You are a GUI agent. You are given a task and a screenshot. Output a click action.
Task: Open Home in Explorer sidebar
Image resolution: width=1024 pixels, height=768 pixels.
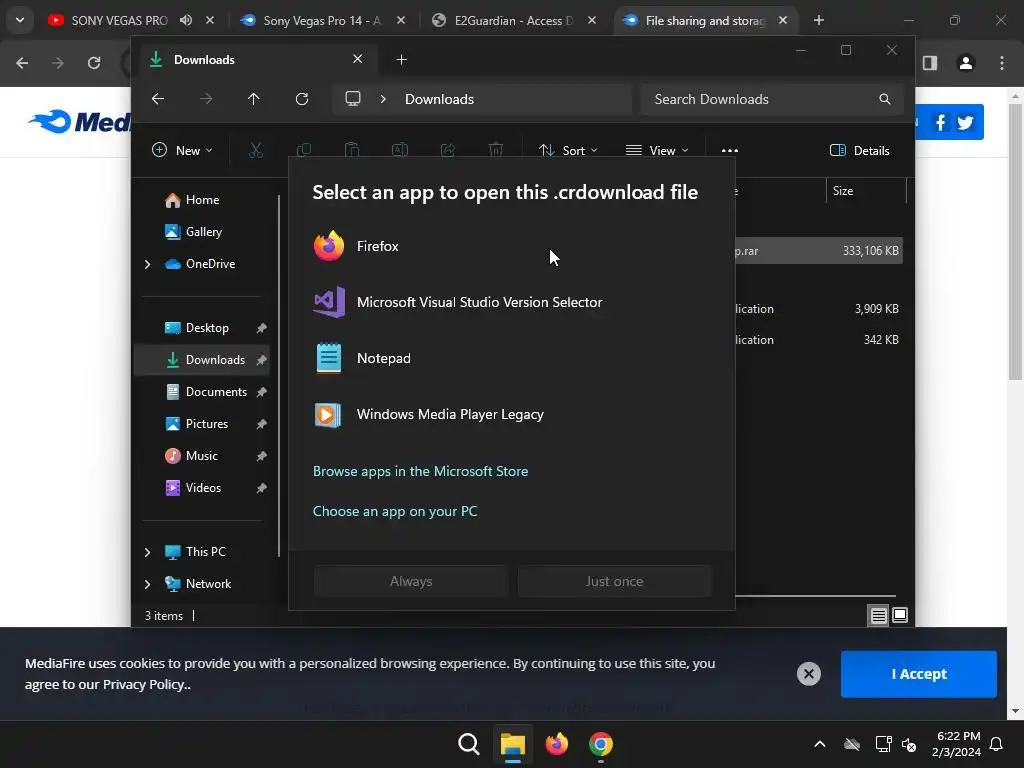click(x=202, y=200)
